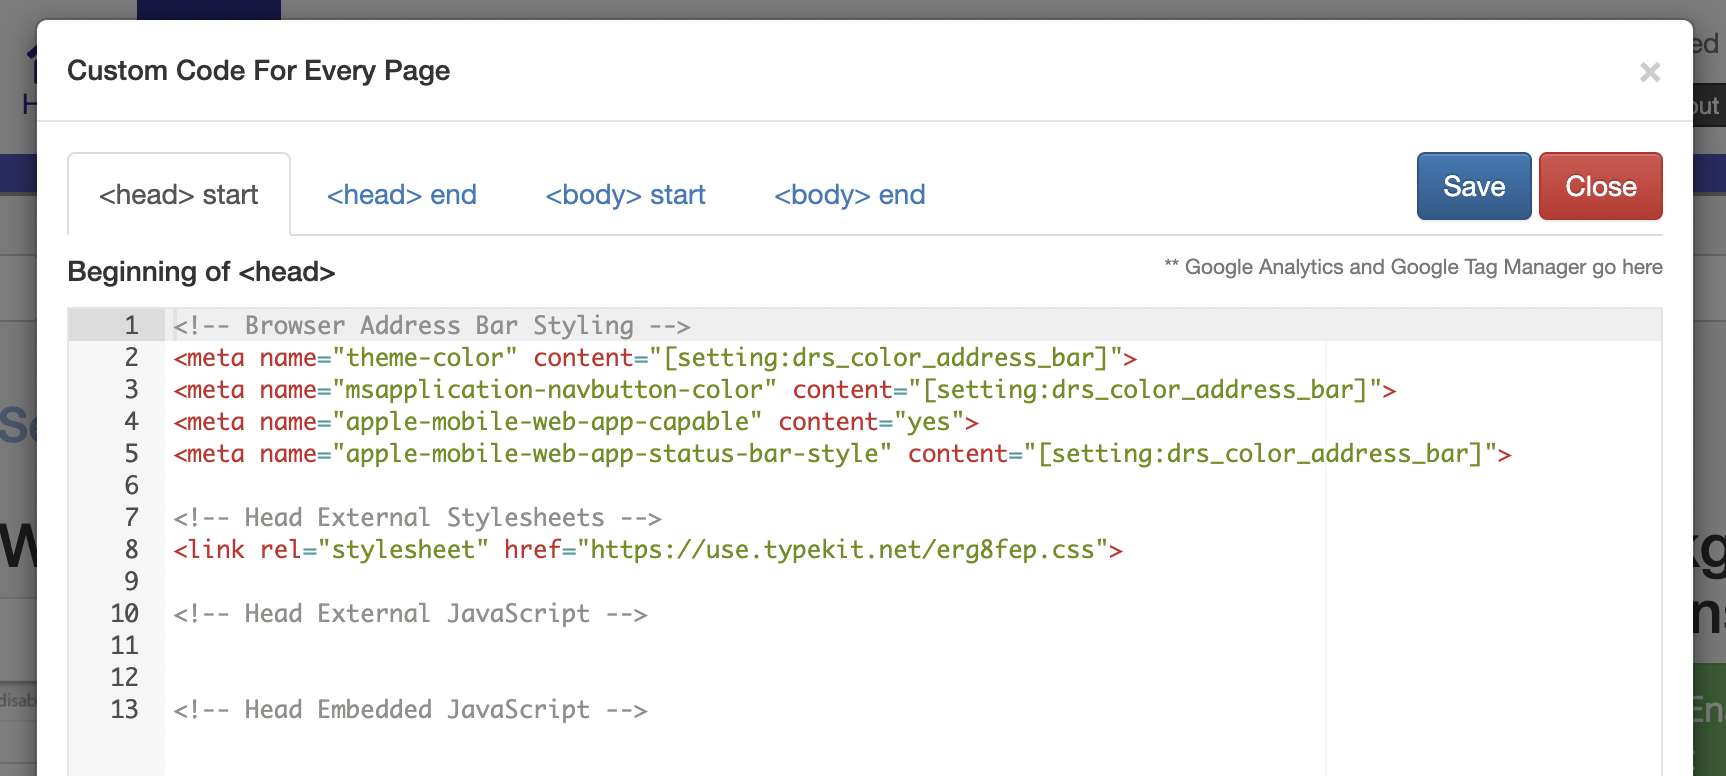Select the <body> end tab

pyautogui.click(x=849, y=195)
